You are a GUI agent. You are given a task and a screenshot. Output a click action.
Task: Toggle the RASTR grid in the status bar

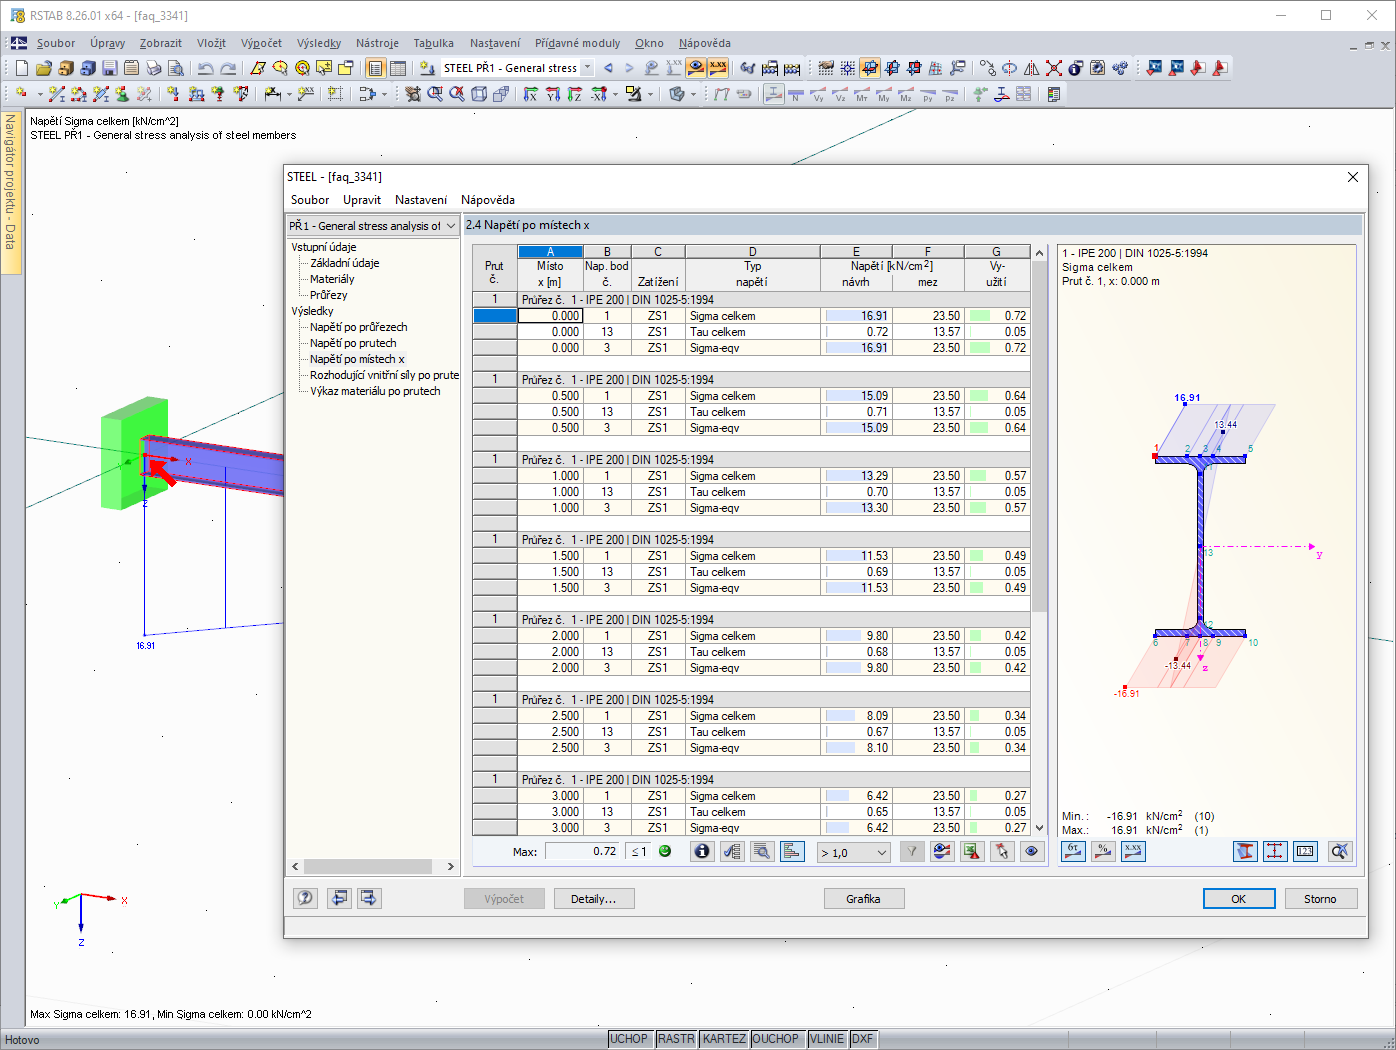click(x=676, y=1039)
